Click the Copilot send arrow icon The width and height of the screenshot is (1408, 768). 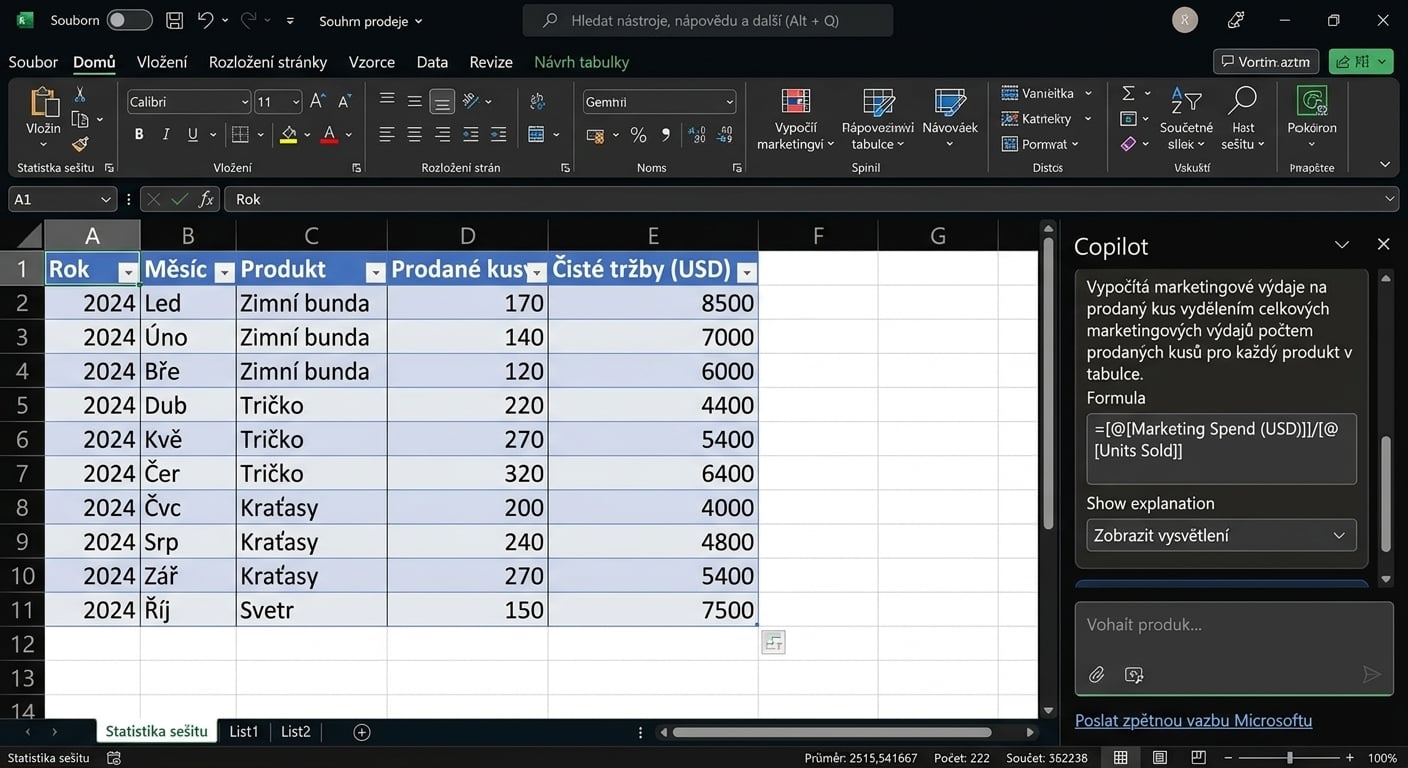(x=1371, y=675)
